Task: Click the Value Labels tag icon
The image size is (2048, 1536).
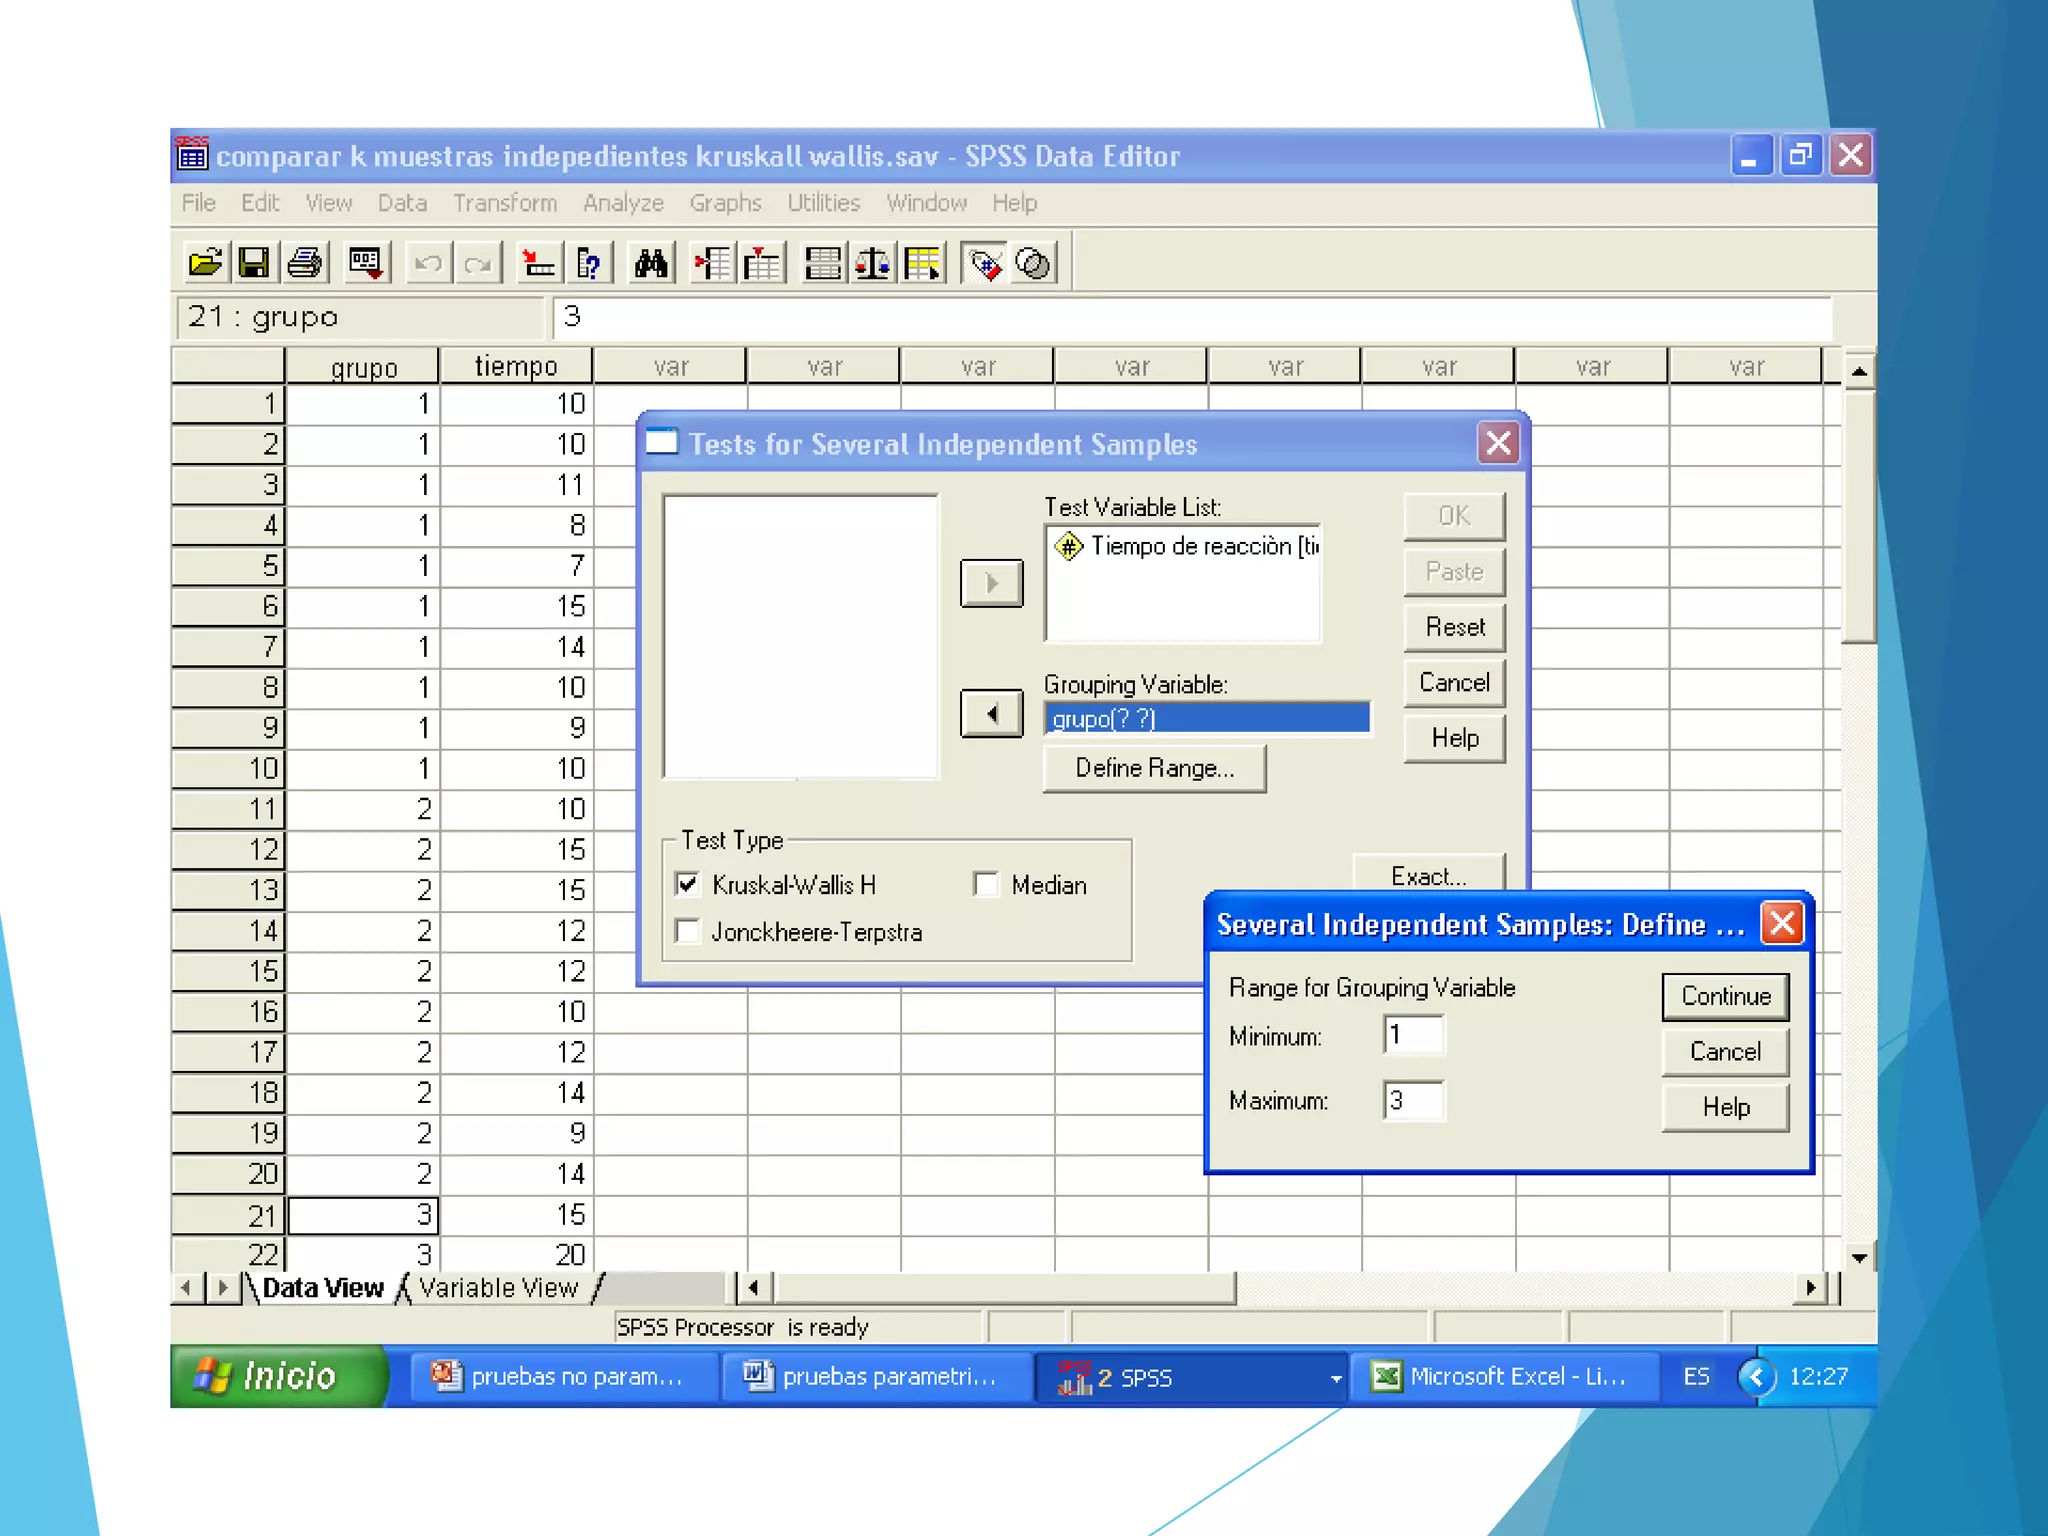Action: [985, 264]
